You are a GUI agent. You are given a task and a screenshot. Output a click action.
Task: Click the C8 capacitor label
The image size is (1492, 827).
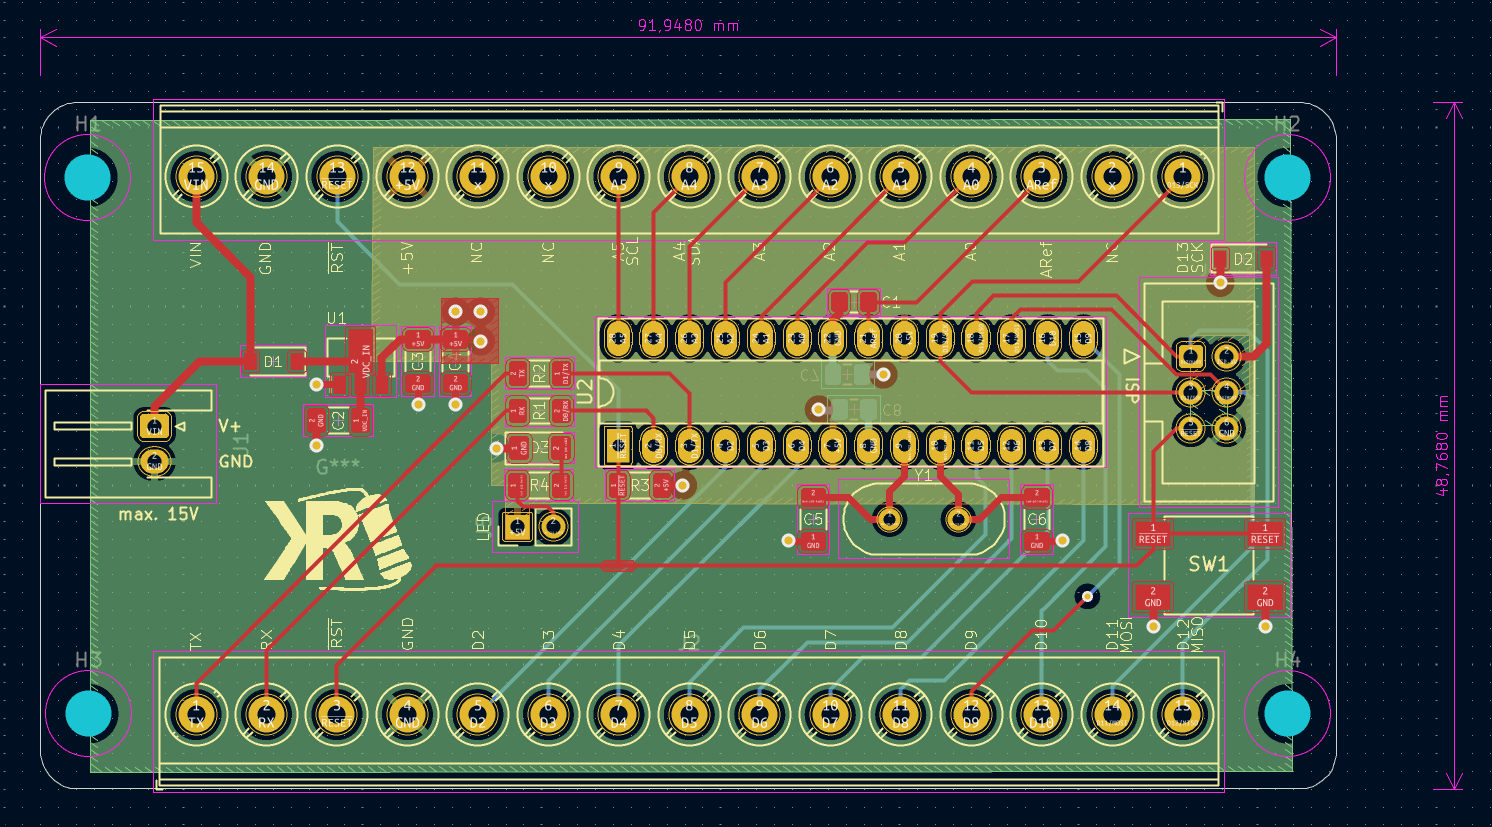[891, 411]
